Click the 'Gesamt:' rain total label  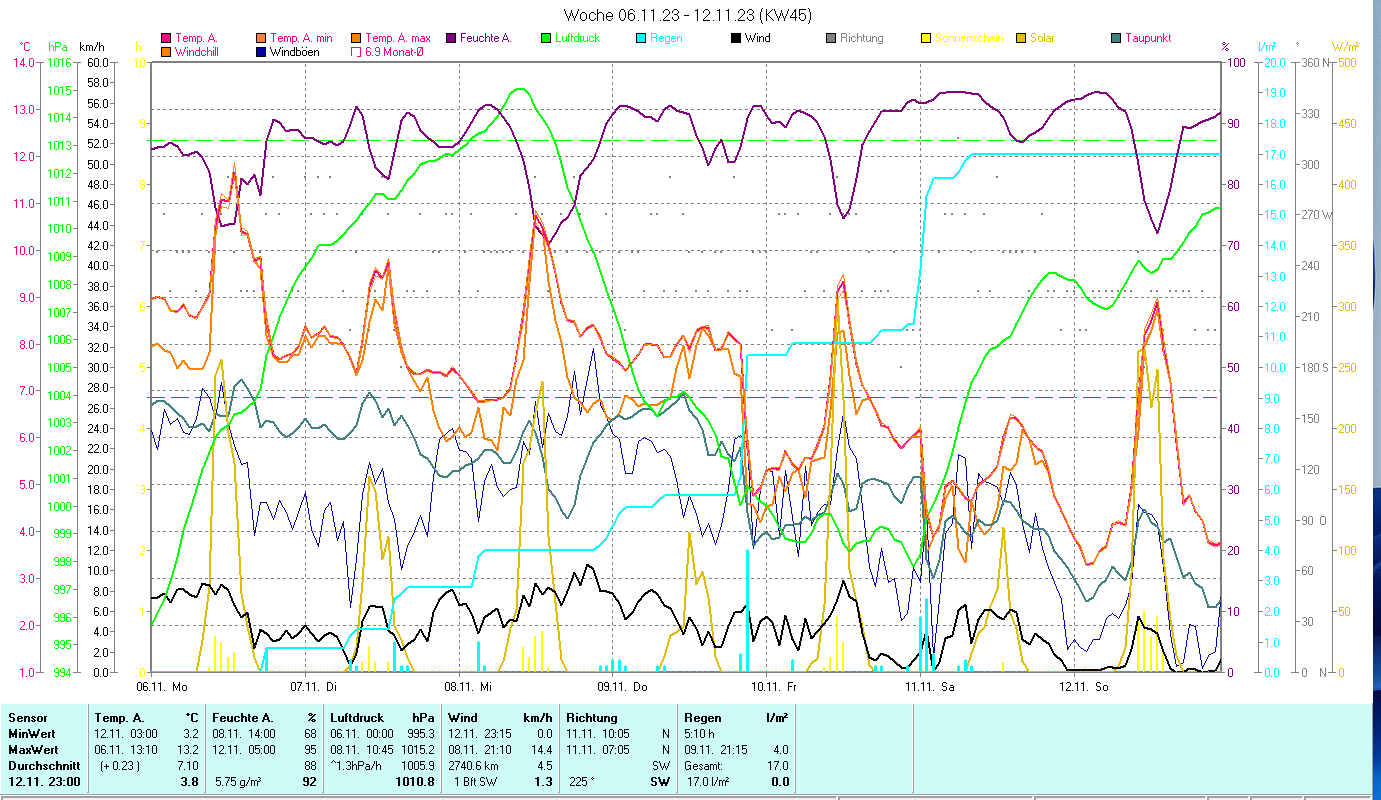coord(704,765)
